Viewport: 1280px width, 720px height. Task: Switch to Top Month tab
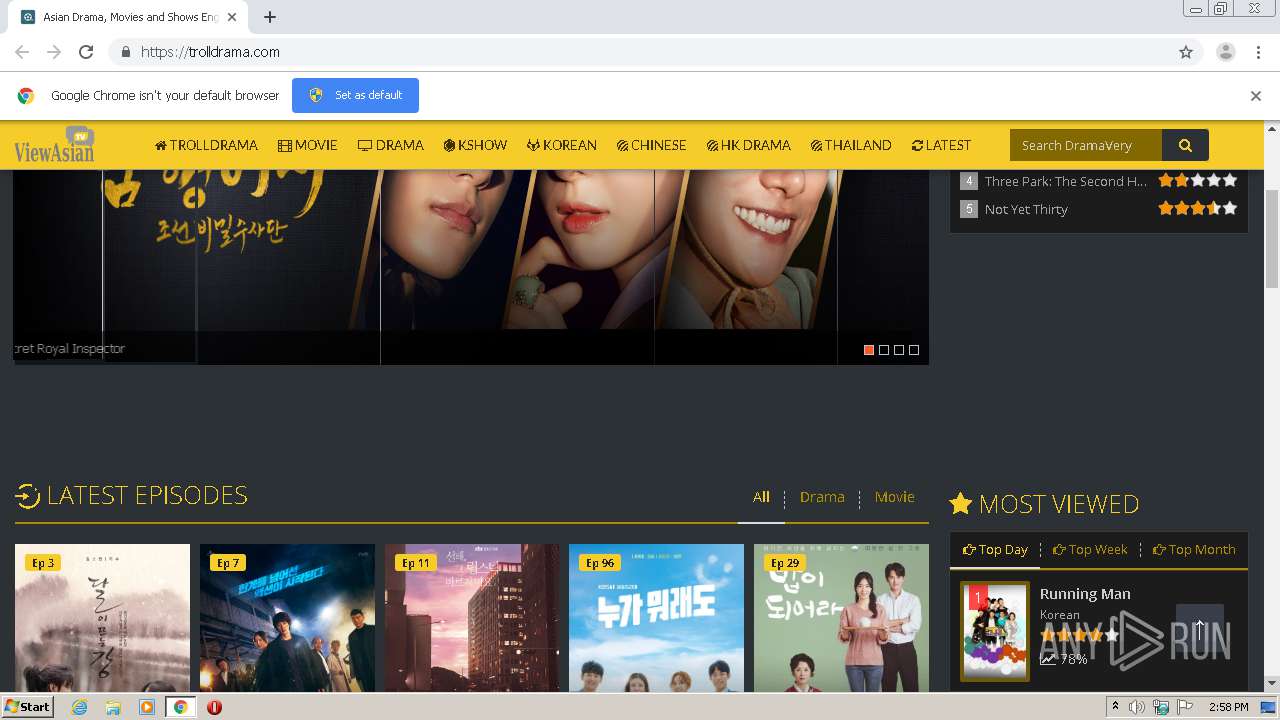coord(1194,549)
